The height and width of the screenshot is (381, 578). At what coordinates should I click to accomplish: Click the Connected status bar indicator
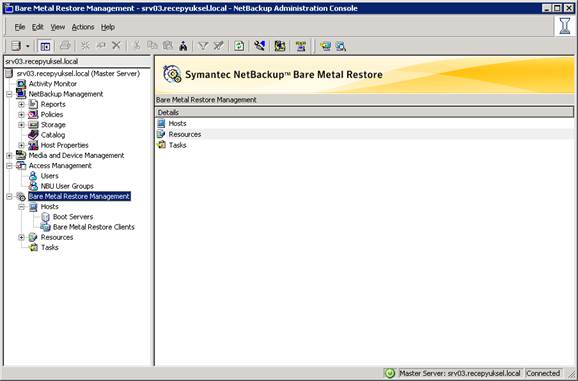pyautogui.click(x=543, y=373)
